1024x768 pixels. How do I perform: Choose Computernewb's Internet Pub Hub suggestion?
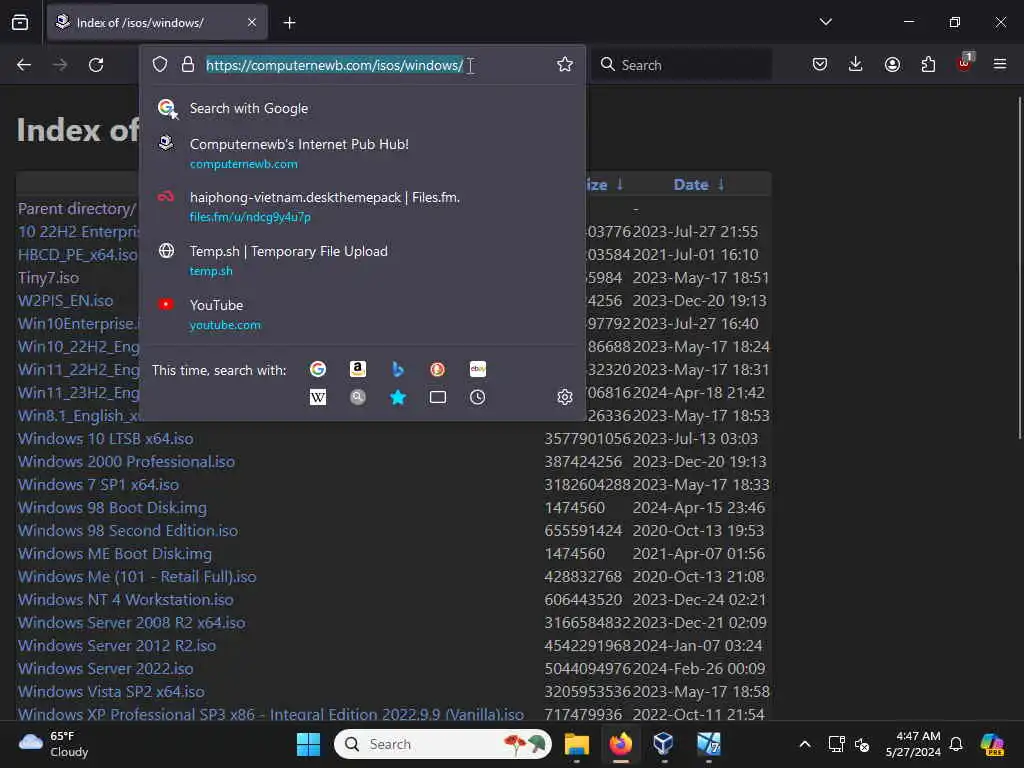pyautogui.click(x=362, y=153)
